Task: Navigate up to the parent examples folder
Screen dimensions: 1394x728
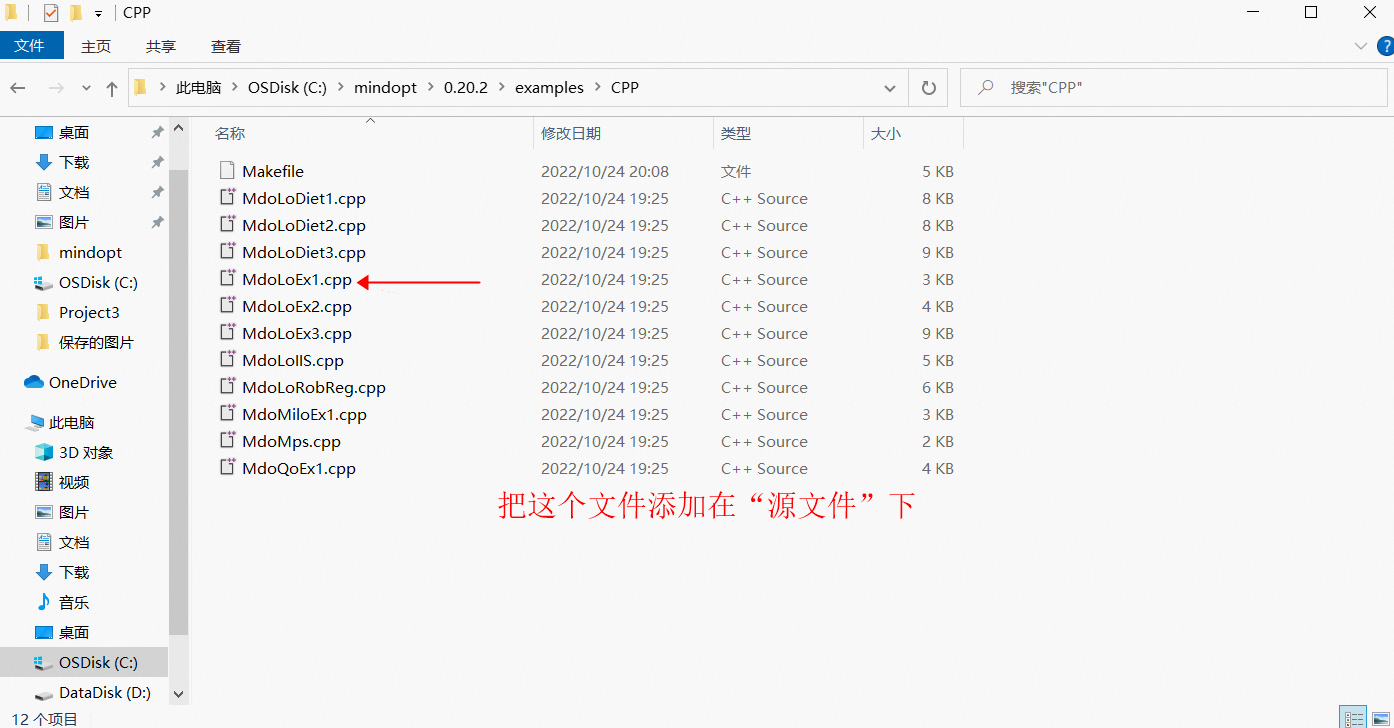Action: [111, 88]
